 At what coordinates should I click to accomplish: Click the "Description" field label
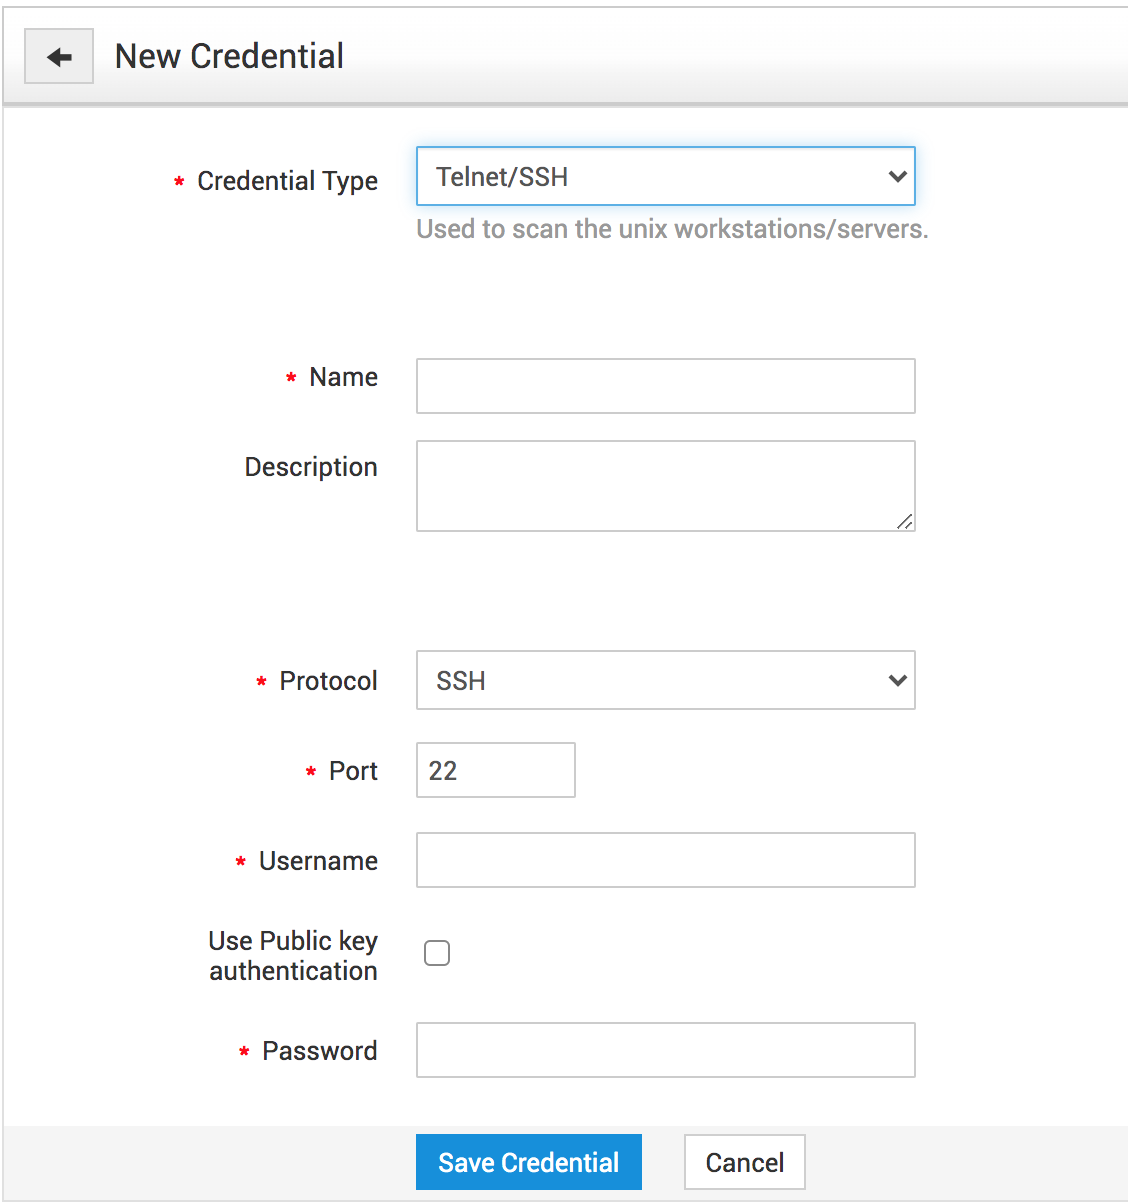(x=311, y=467)
